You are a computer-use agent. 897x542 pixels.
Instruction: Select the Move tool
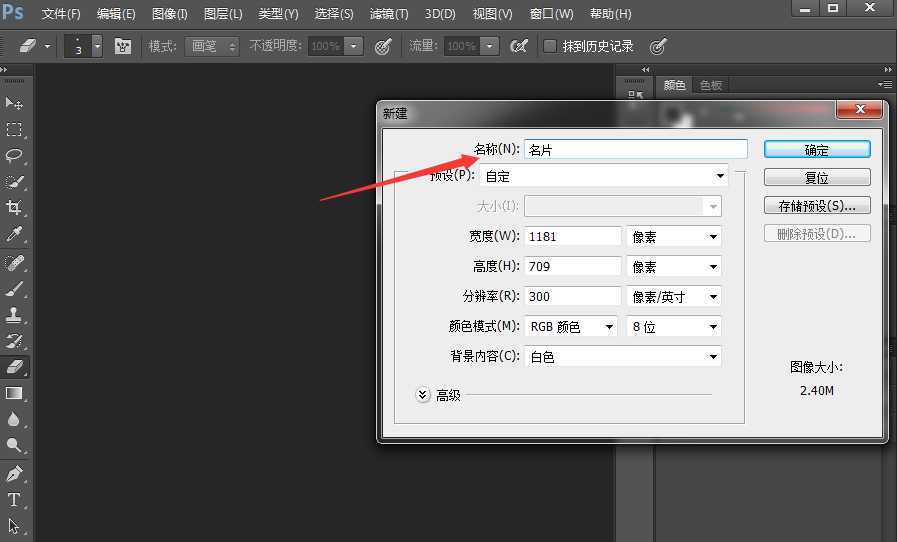coord(14,103)
